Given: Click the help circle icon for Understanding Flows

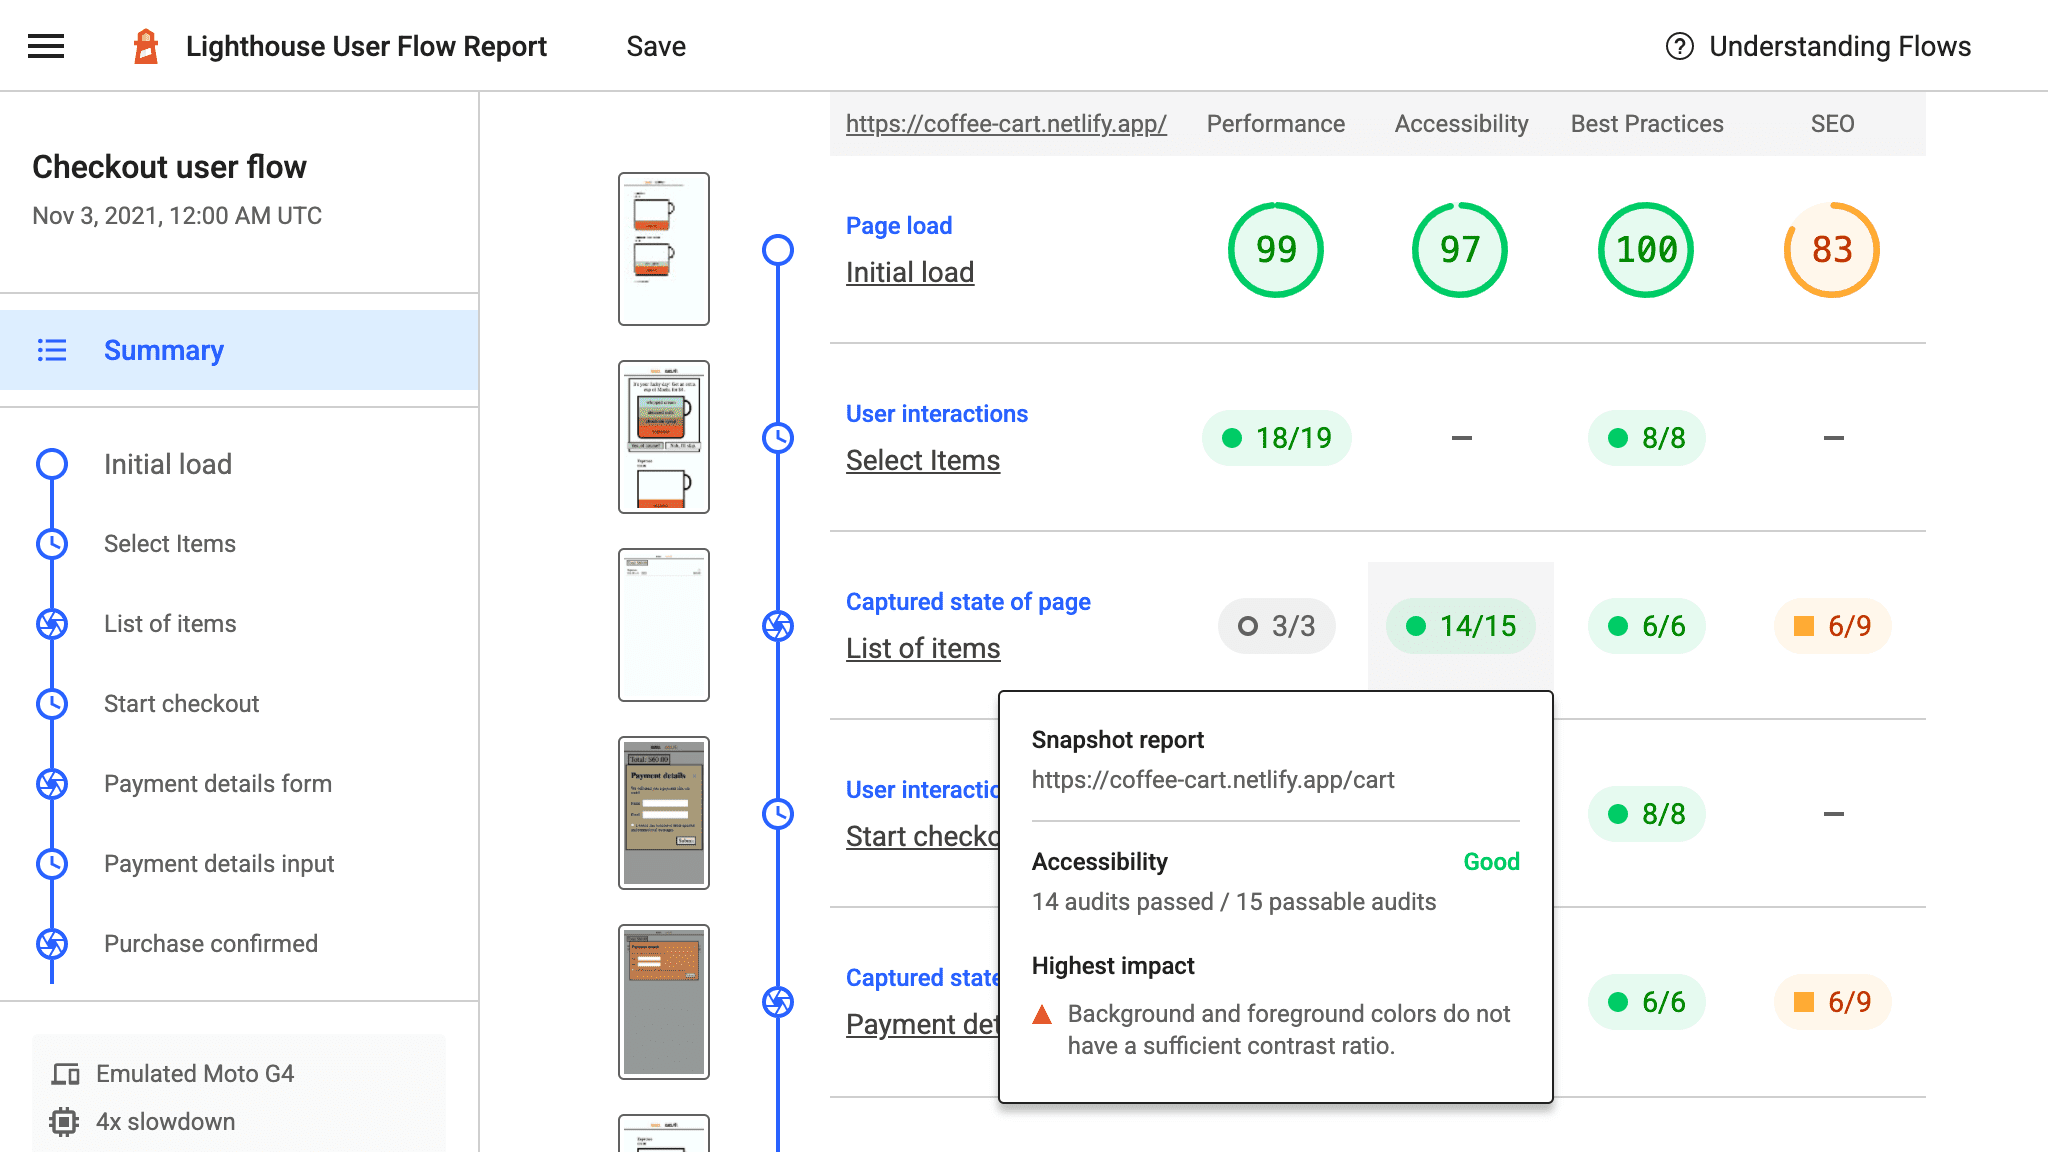Looking at the screenshot, I should point(1677,46).
